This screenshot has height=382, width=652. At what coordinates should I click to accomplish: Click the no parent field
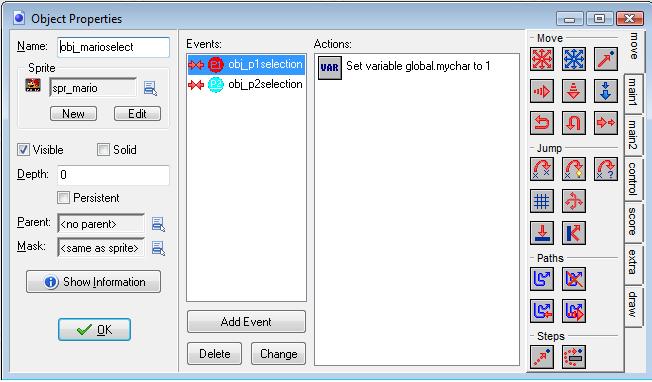(x=101, y=224)
